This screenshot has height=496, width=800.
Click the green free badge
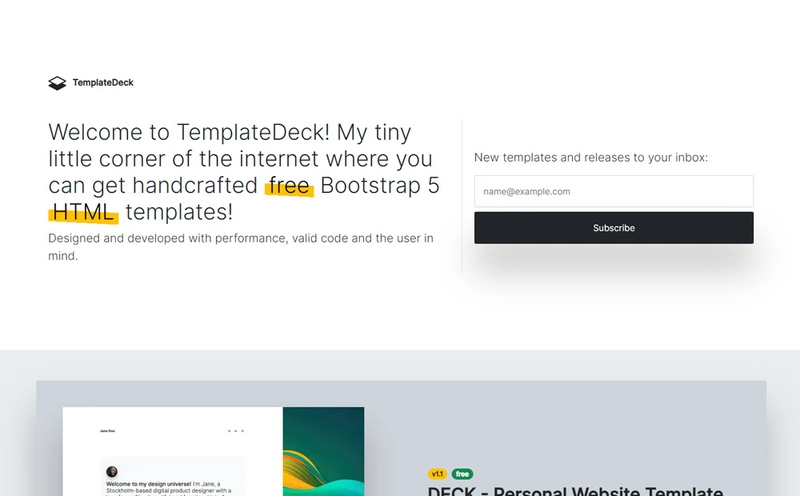[x=462, y=474]
